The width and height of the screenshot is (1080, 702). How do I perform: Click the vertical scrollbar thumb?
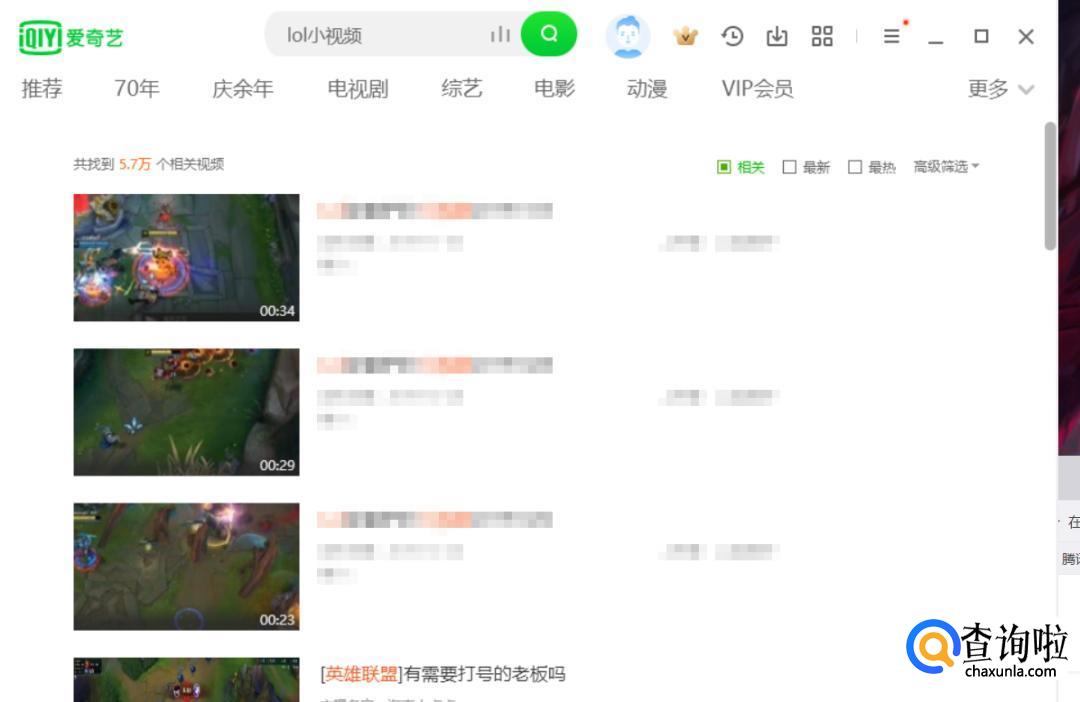1050,186
